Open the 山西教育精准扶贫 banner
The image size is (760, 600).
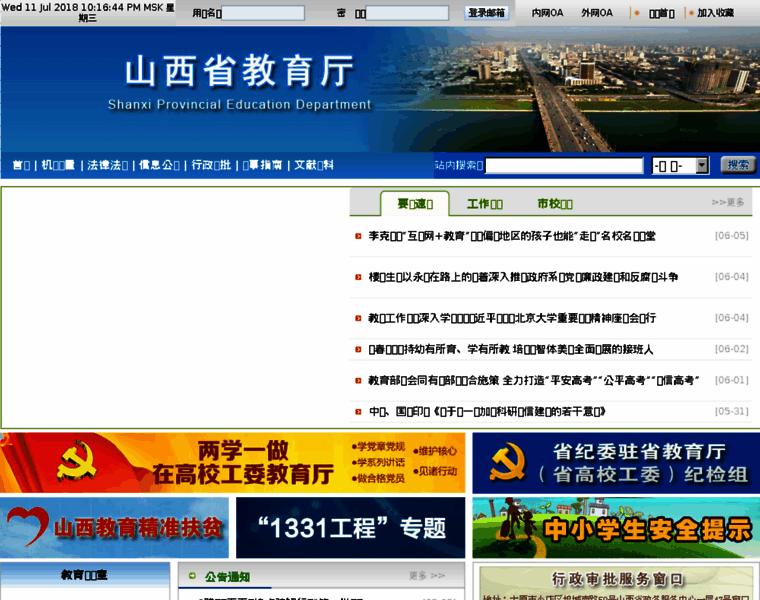pos(114,528)
